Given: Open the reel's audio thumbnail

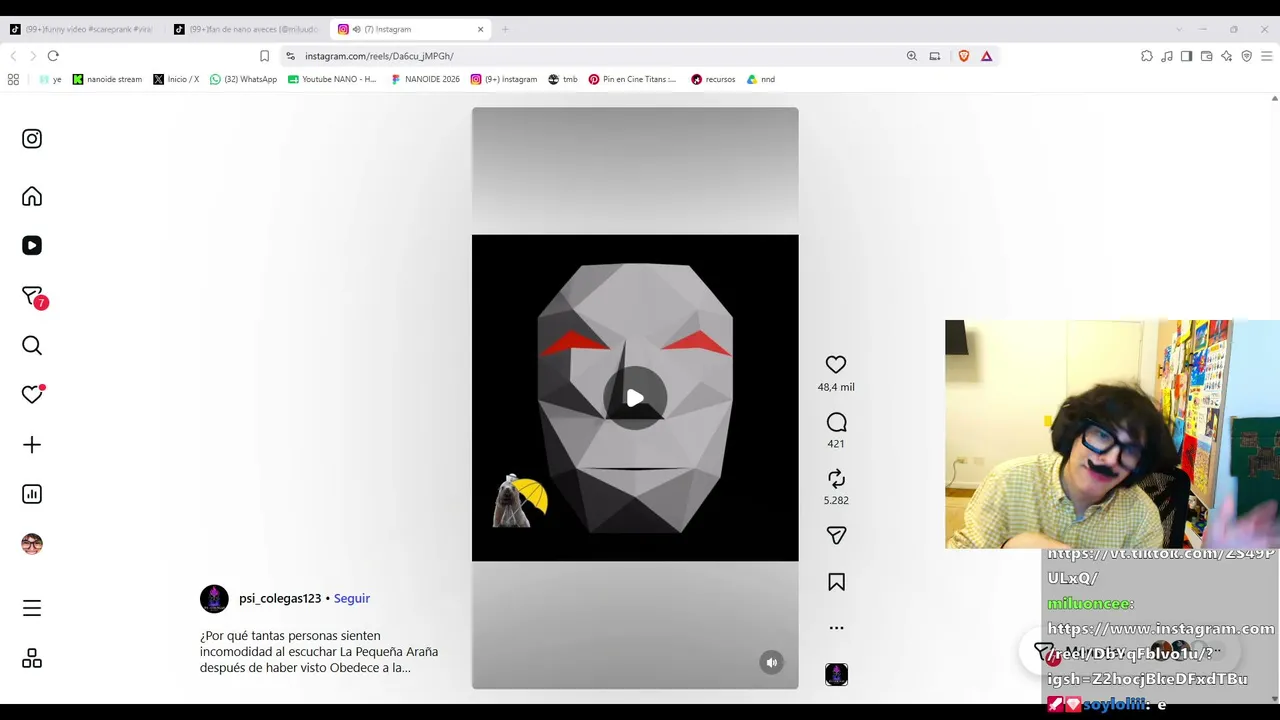Looking at the screenshot, I should (836, 675).
